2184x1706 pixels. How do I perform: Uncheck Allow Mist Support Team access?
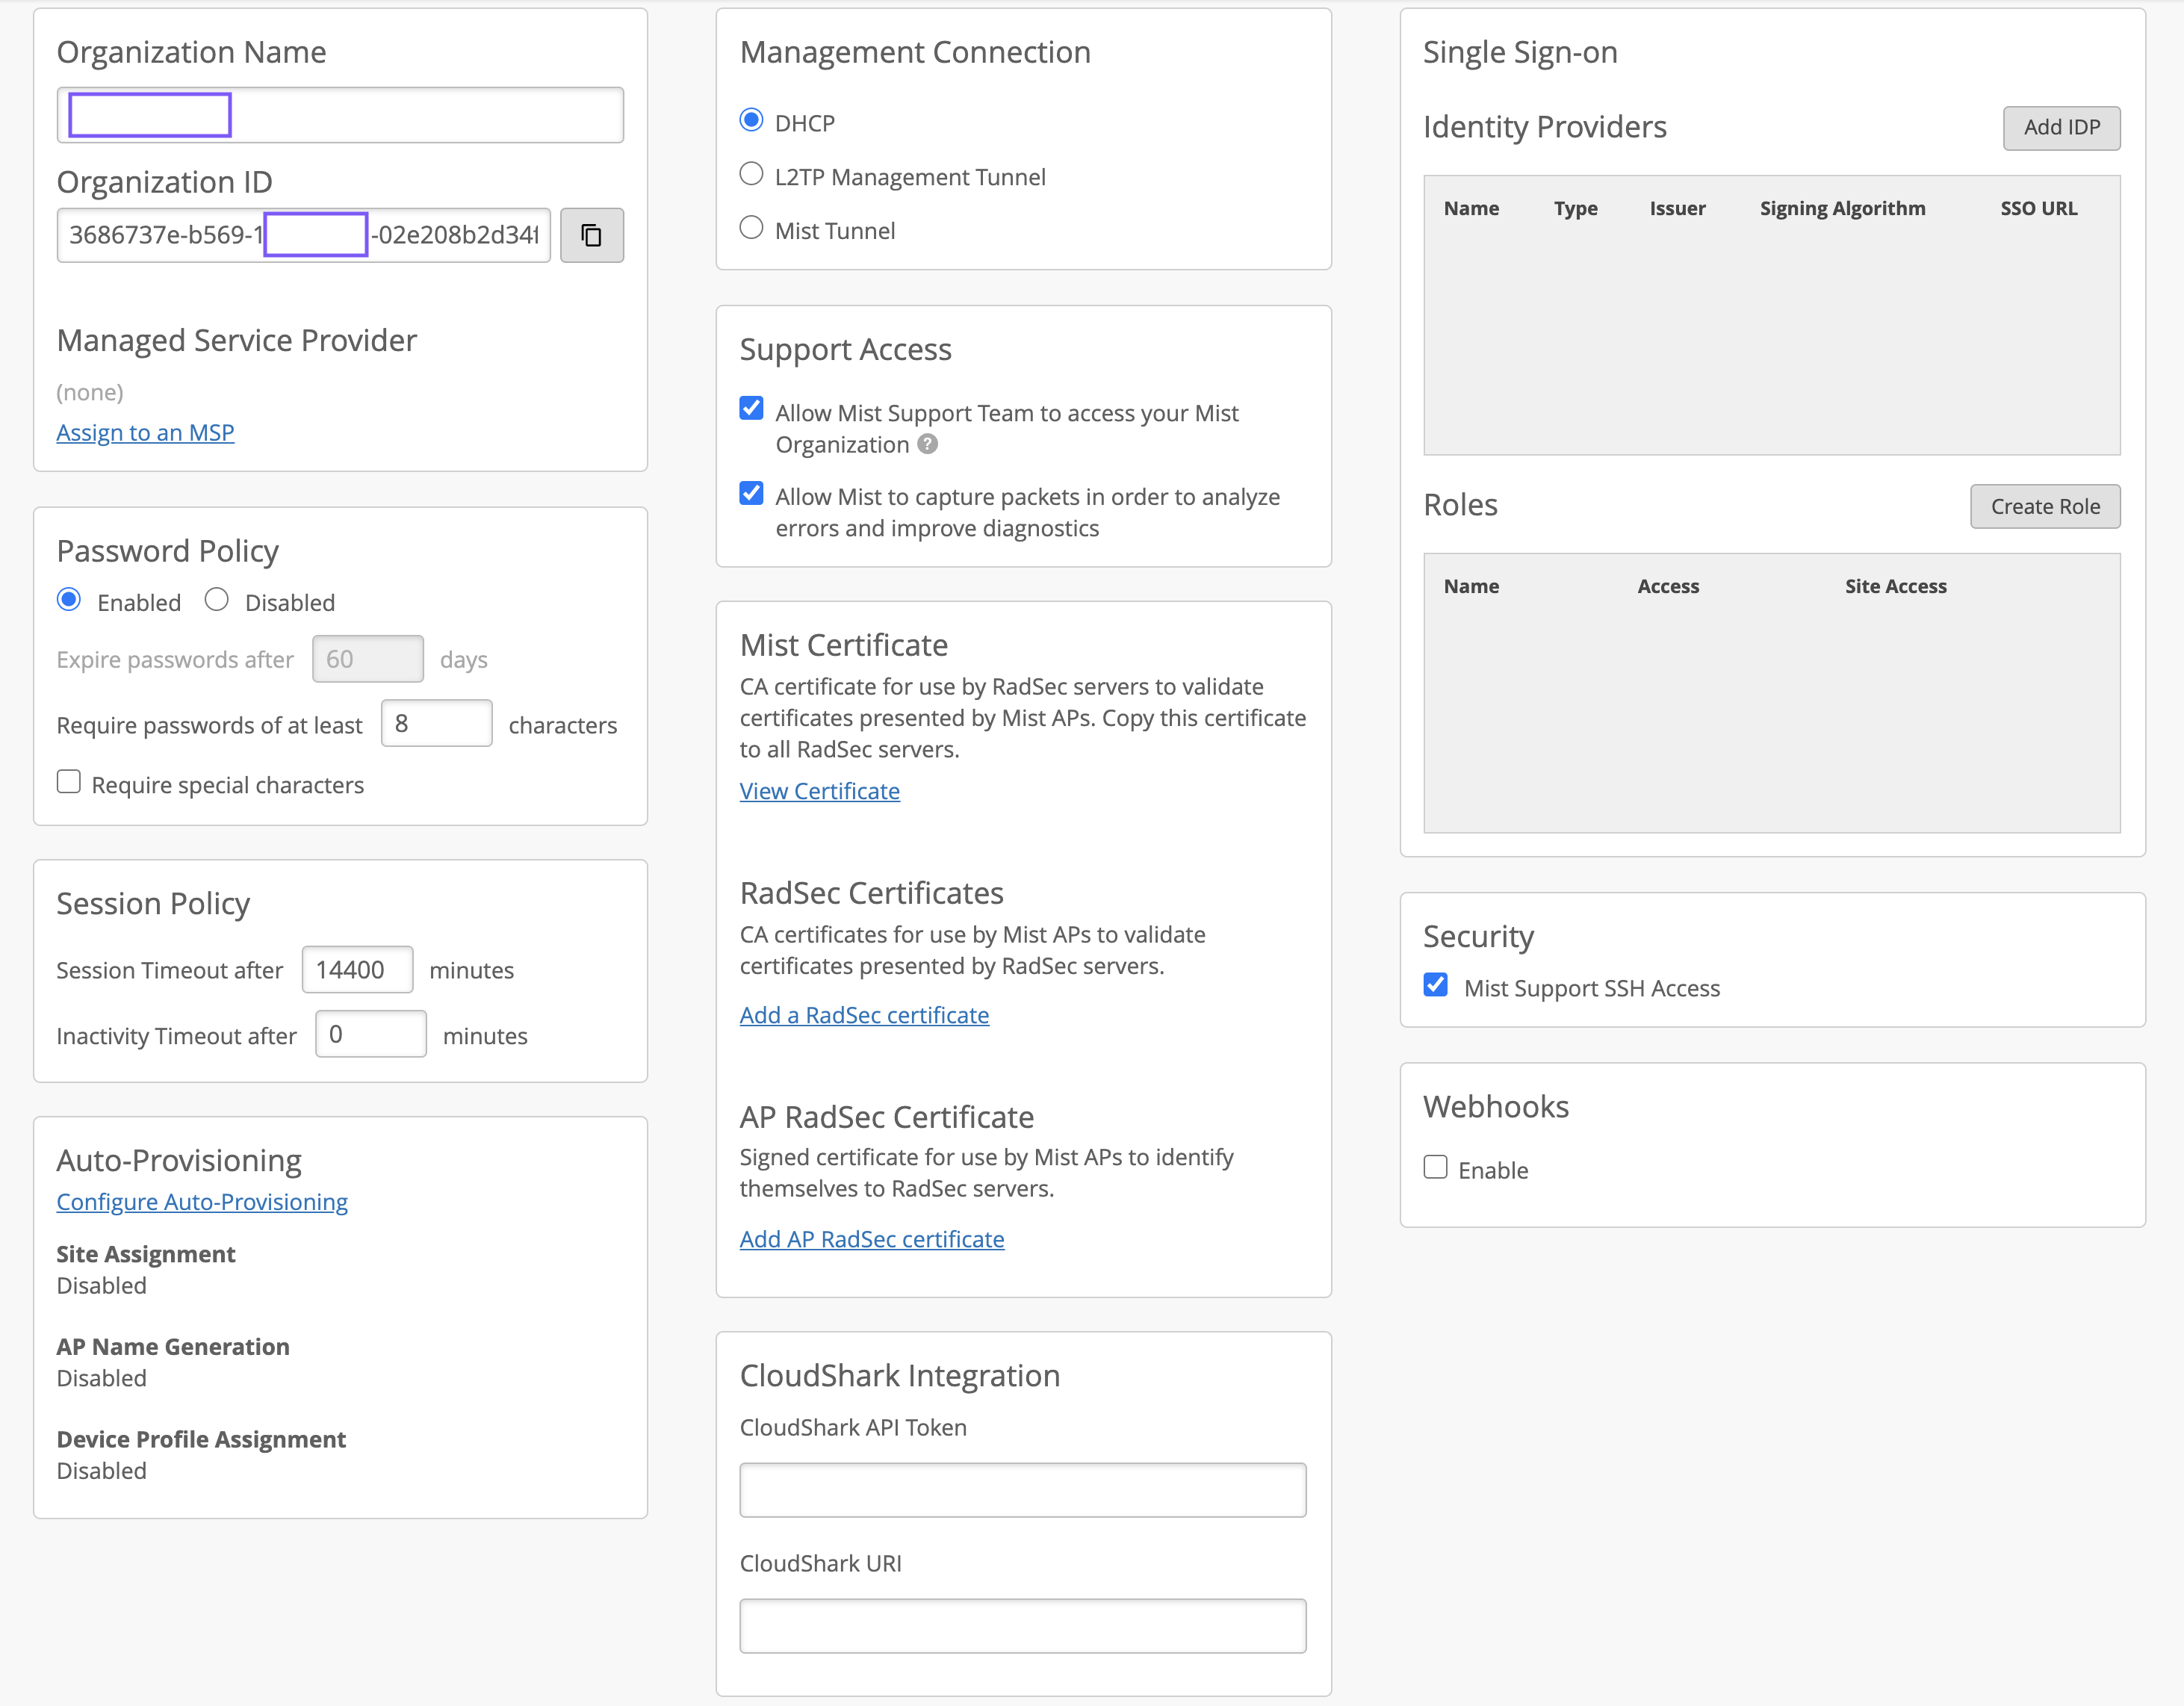point(751,409)
